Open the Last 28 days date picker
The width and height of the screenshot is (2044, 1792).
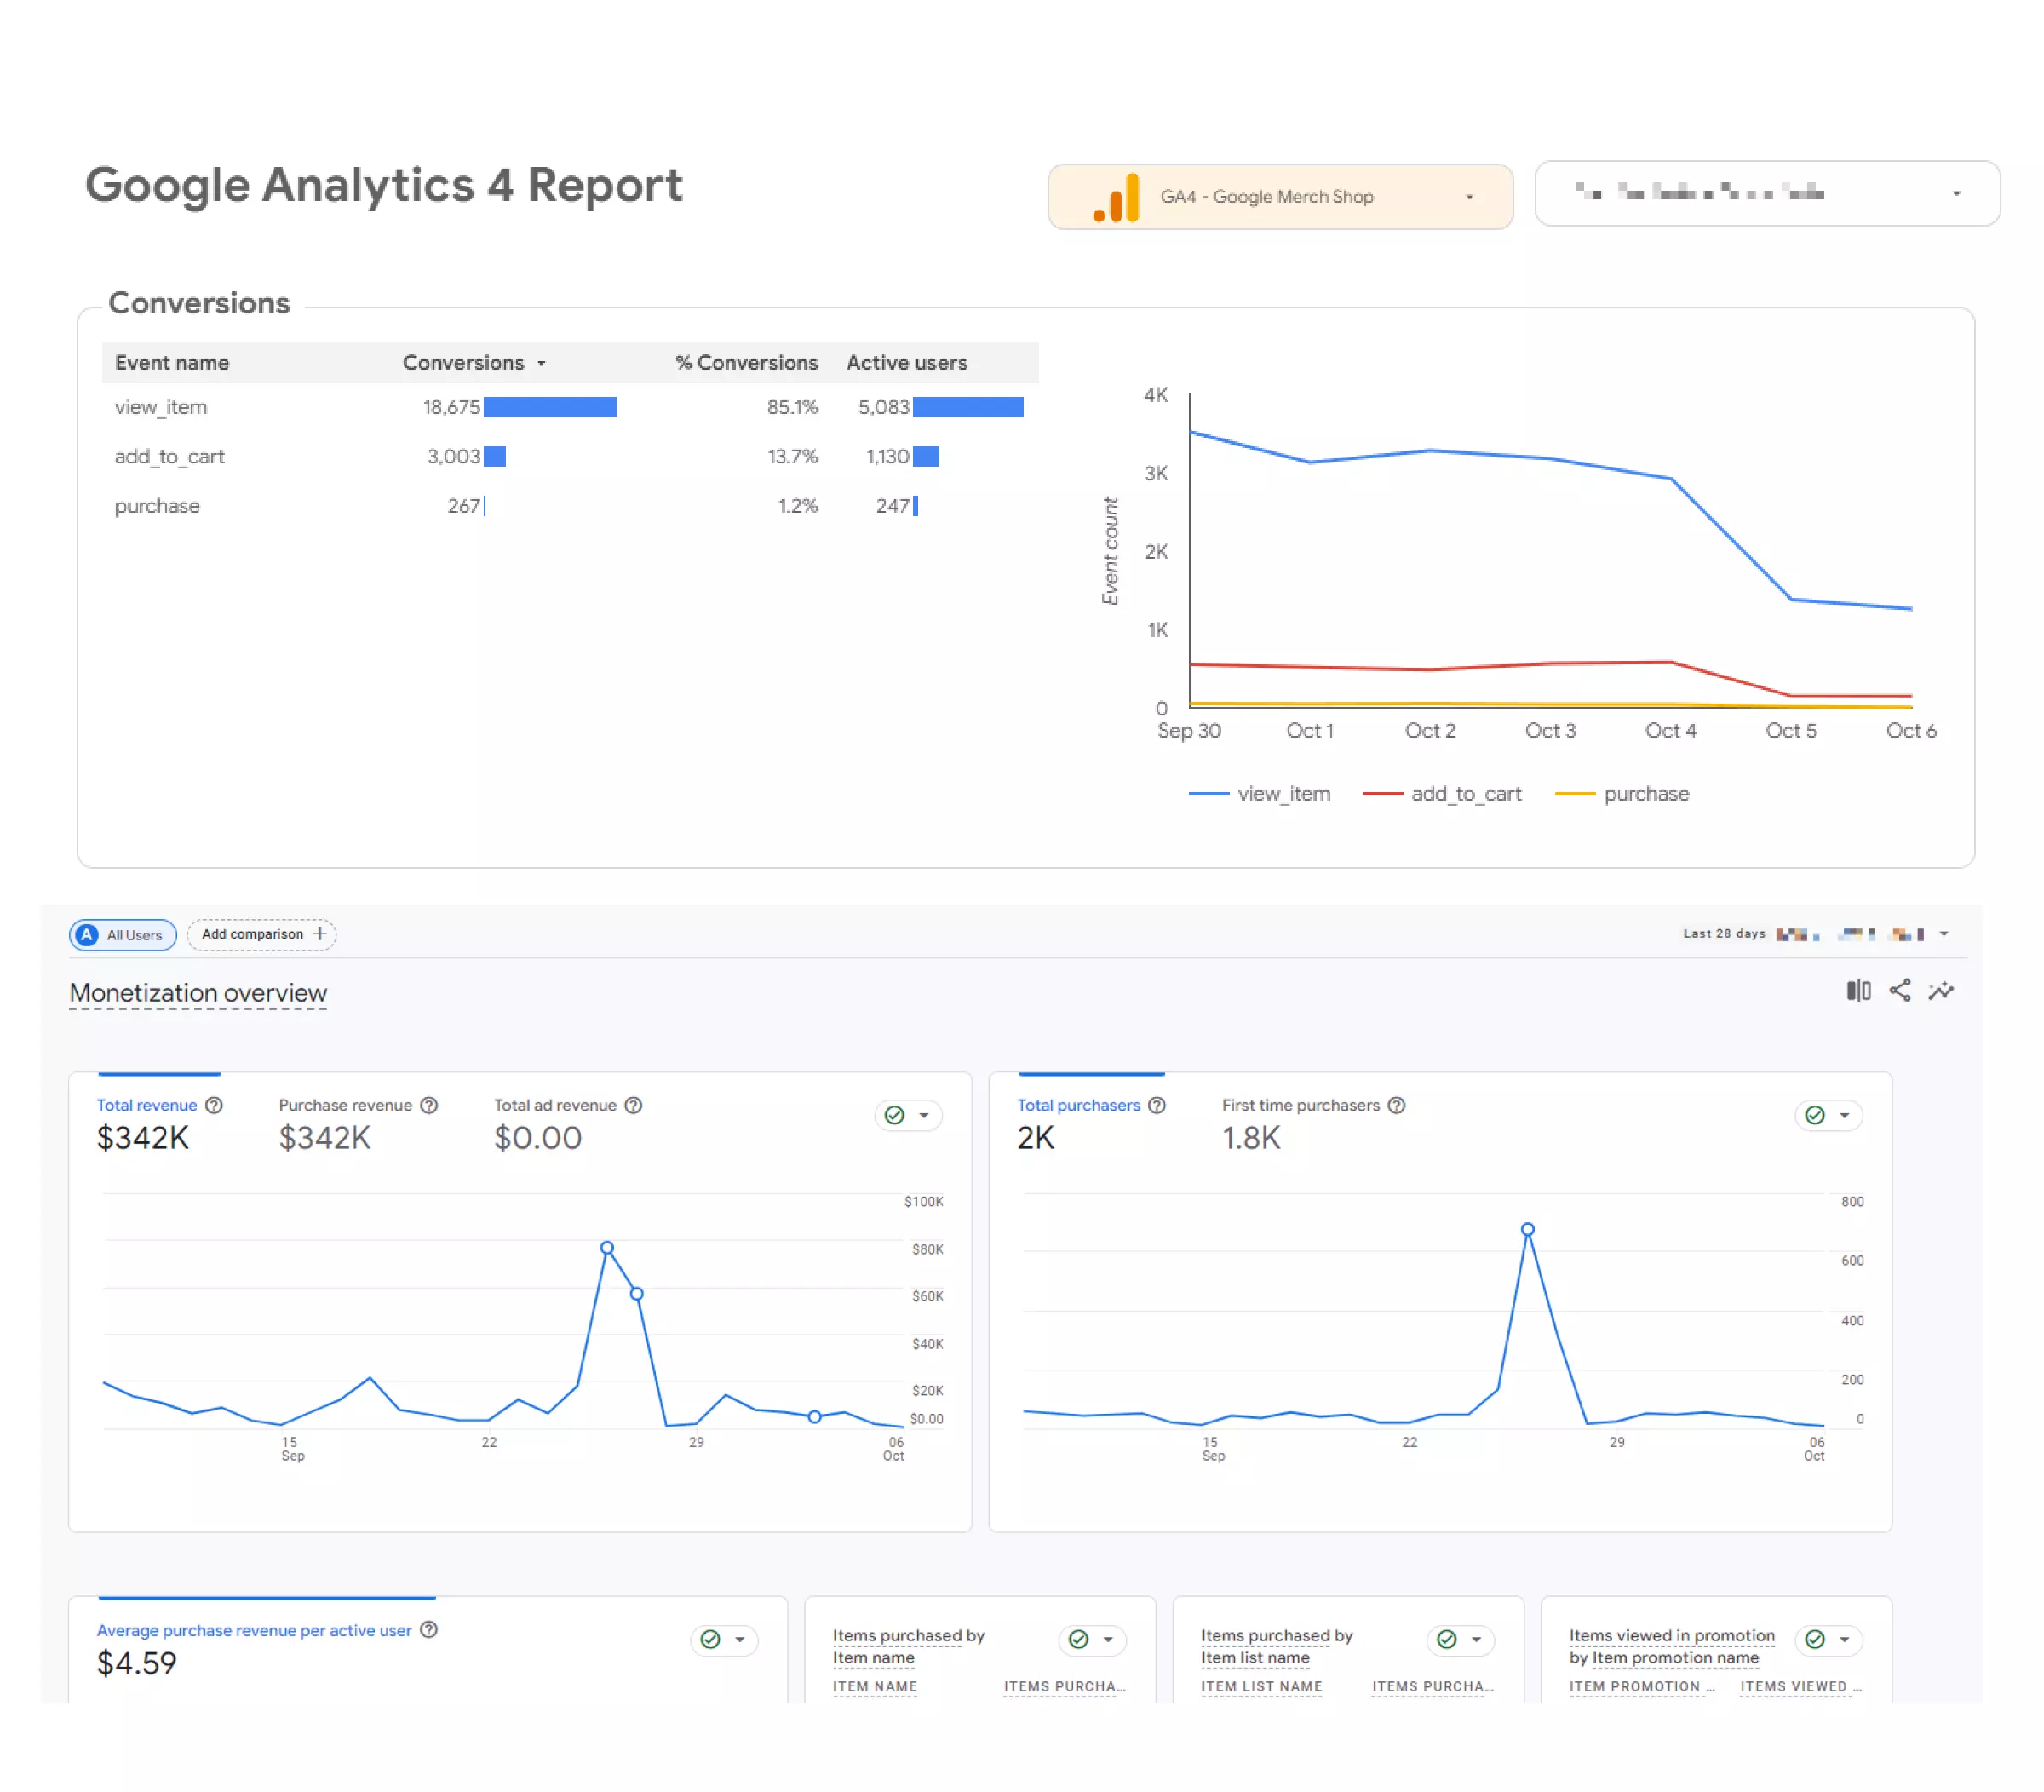pyautogui.click(x=1814, y=933)
